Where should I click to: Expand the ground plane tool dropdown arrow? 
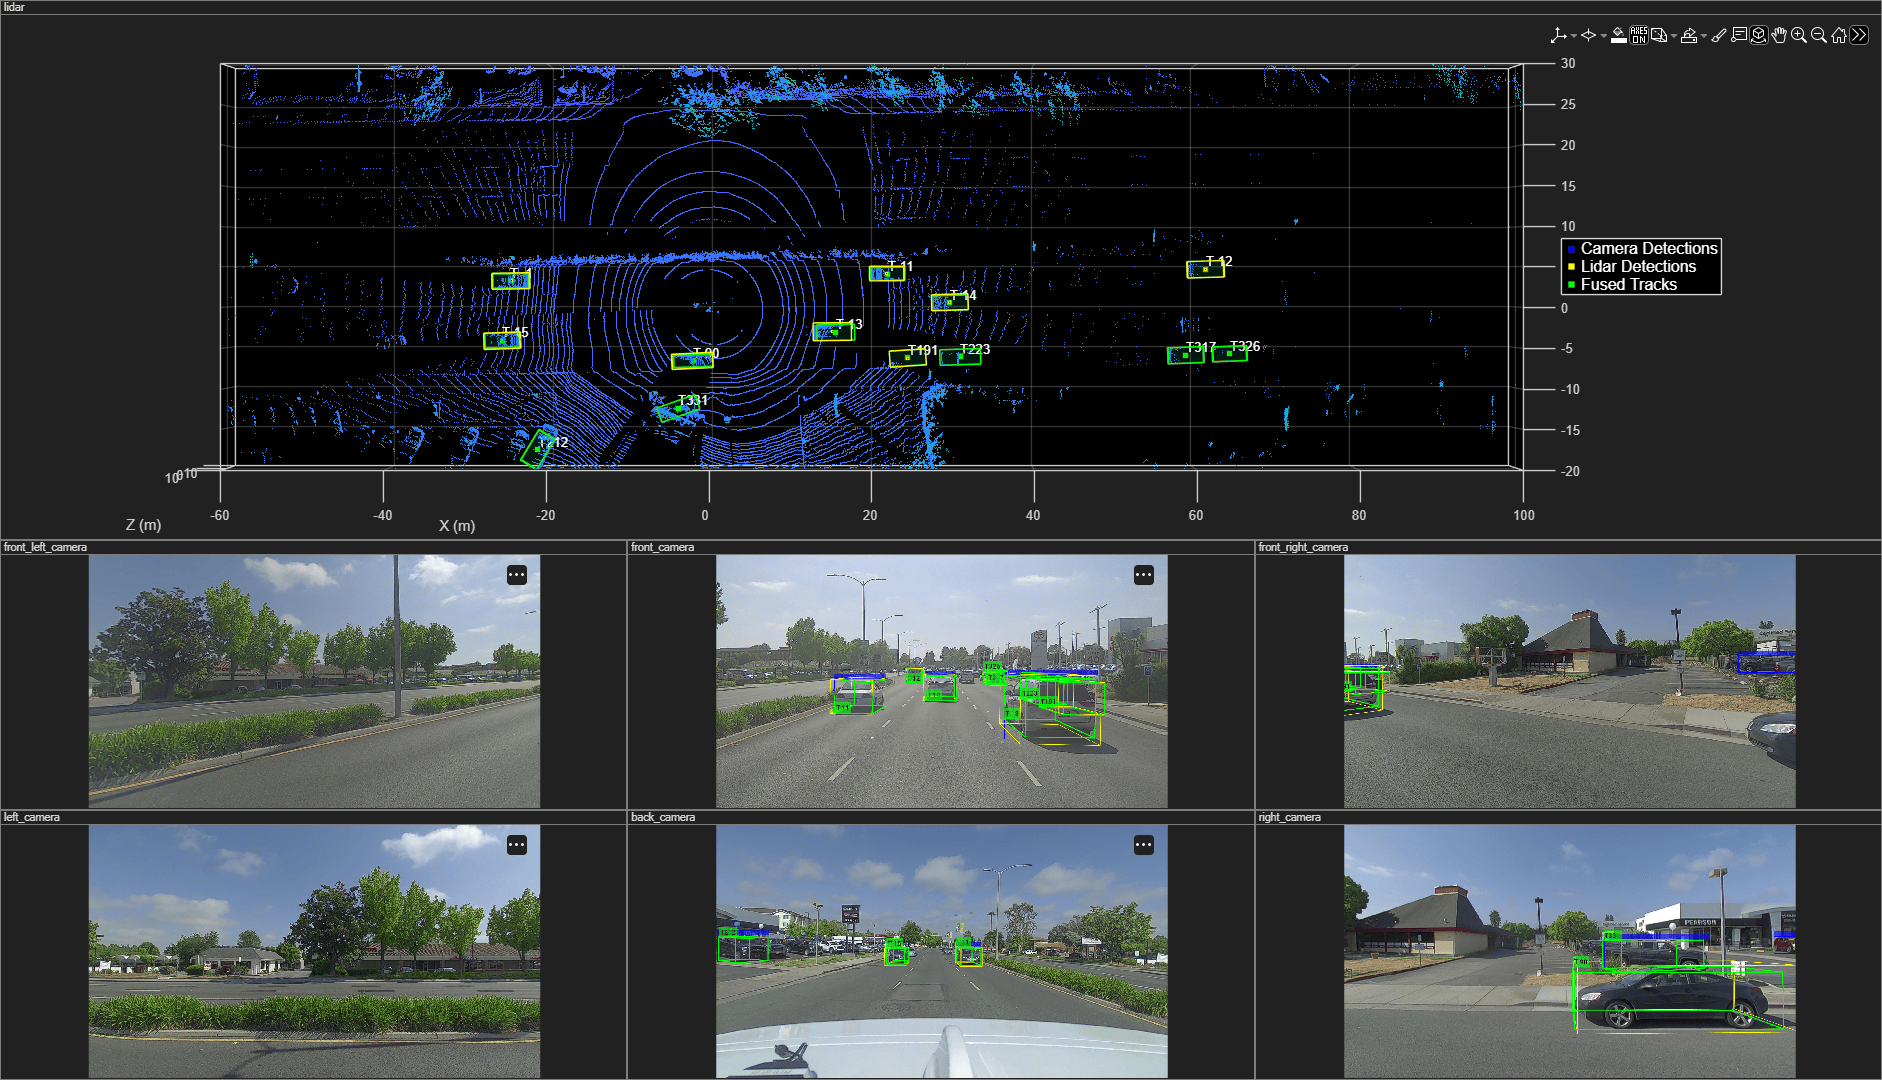pos(1603,36)
